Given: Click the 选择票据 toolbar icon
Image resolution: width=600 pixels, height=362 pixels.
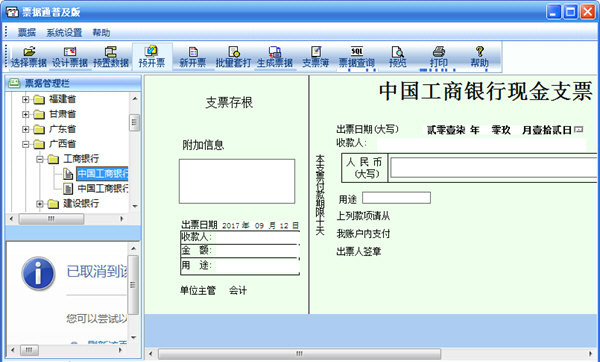Looking at the screenshot, I should coord(29,57).
